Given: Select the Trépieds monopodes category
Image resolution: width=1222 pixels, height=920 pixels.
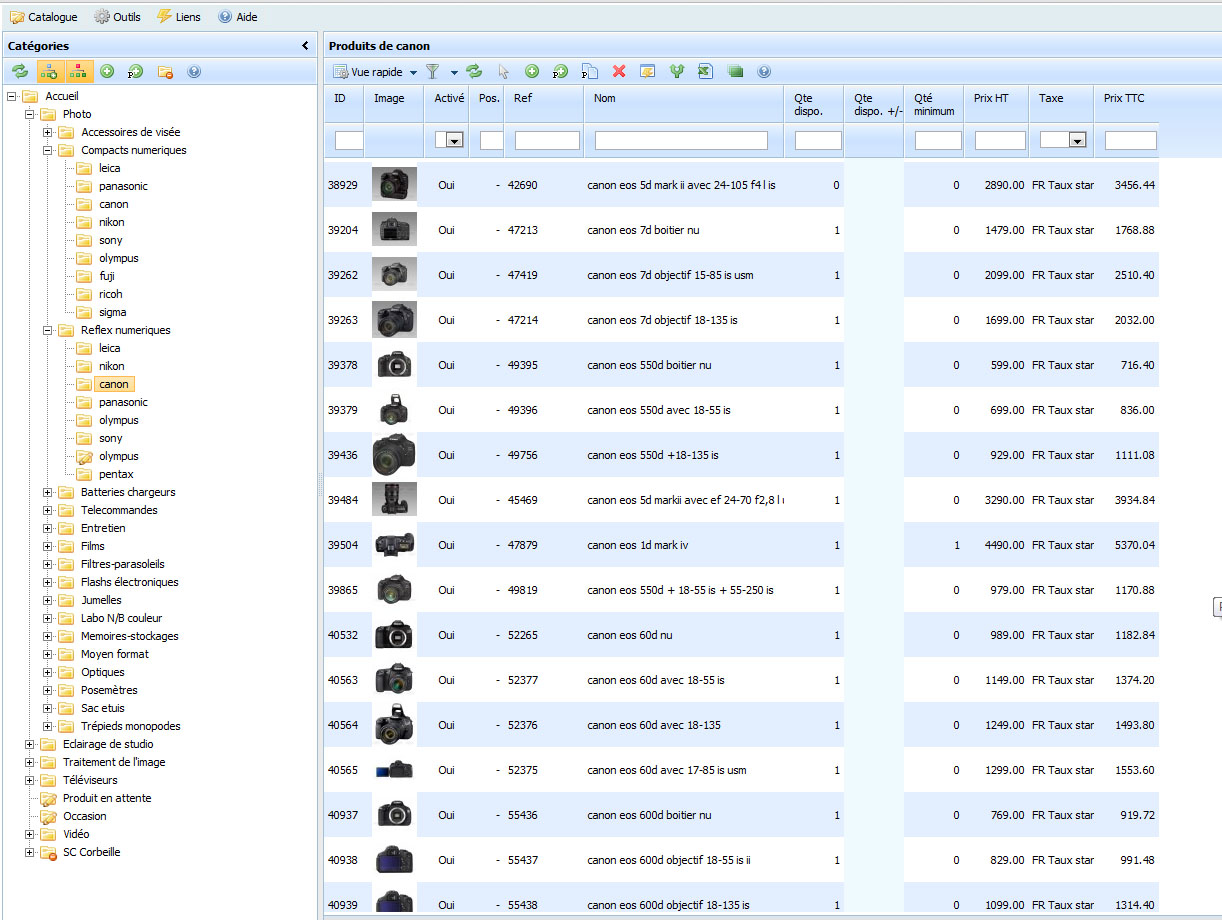Looking at the screenshot, I should [x=131, y=726].
